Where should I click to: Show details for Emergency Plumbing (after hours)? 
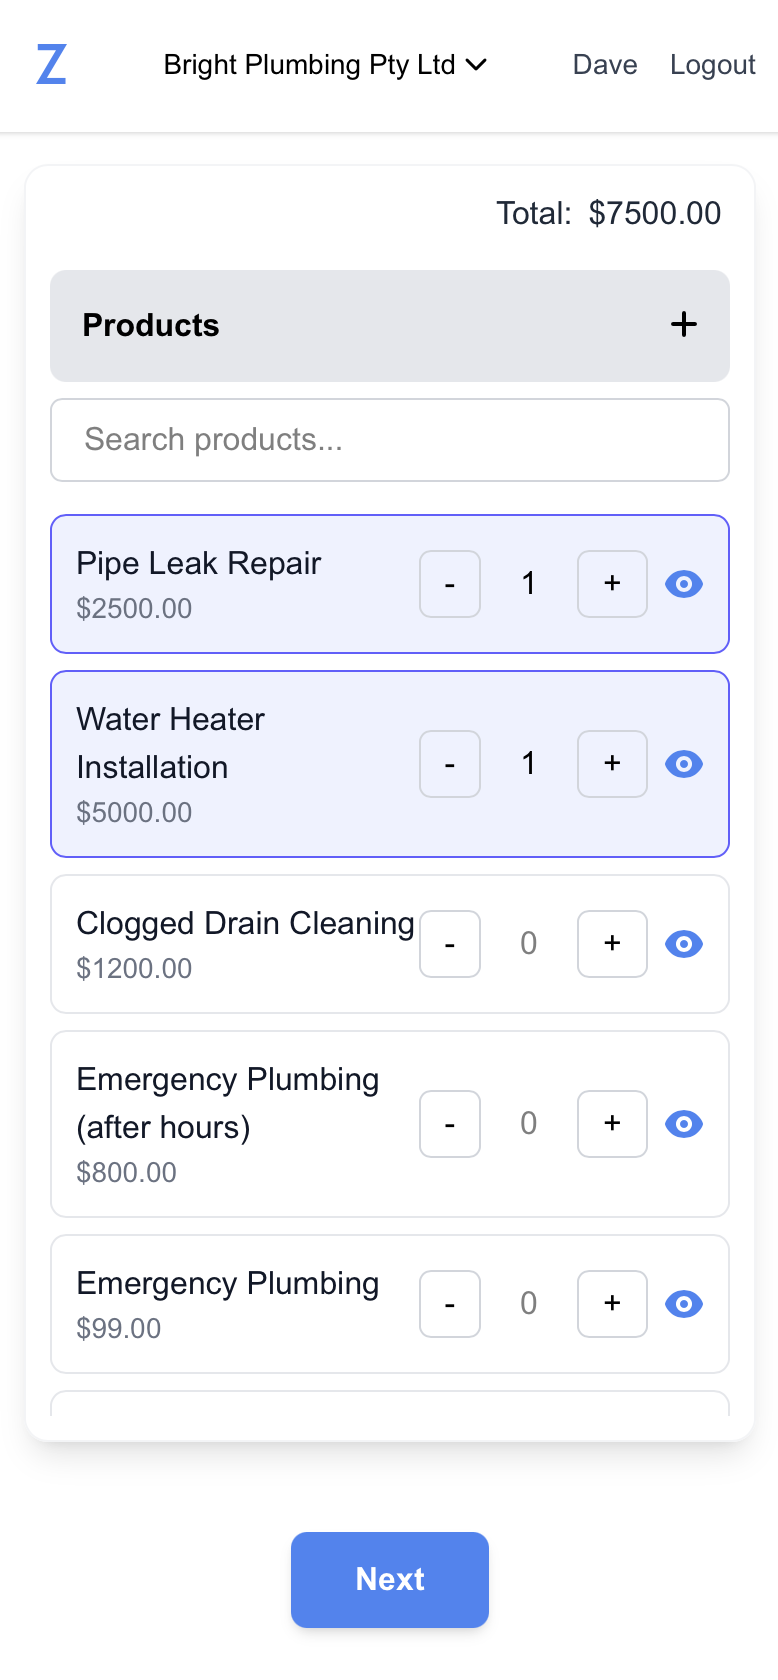coord(684,1124)
